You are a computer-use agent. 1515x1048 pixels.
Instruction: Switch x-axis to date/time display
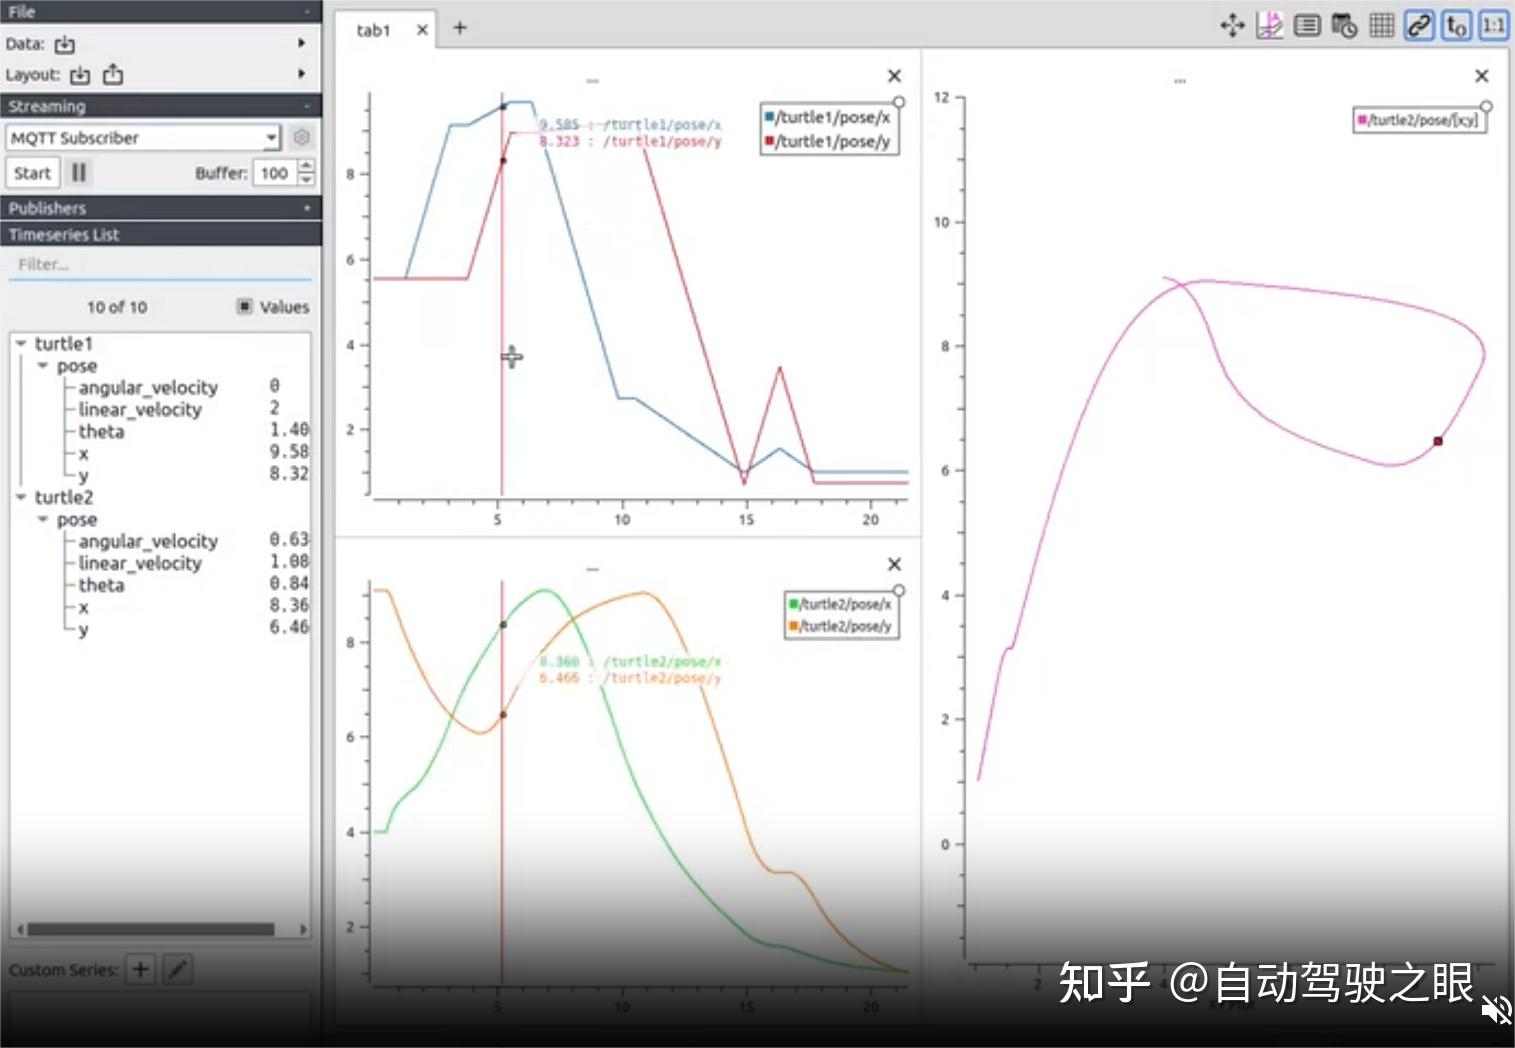click(1343, 26)
